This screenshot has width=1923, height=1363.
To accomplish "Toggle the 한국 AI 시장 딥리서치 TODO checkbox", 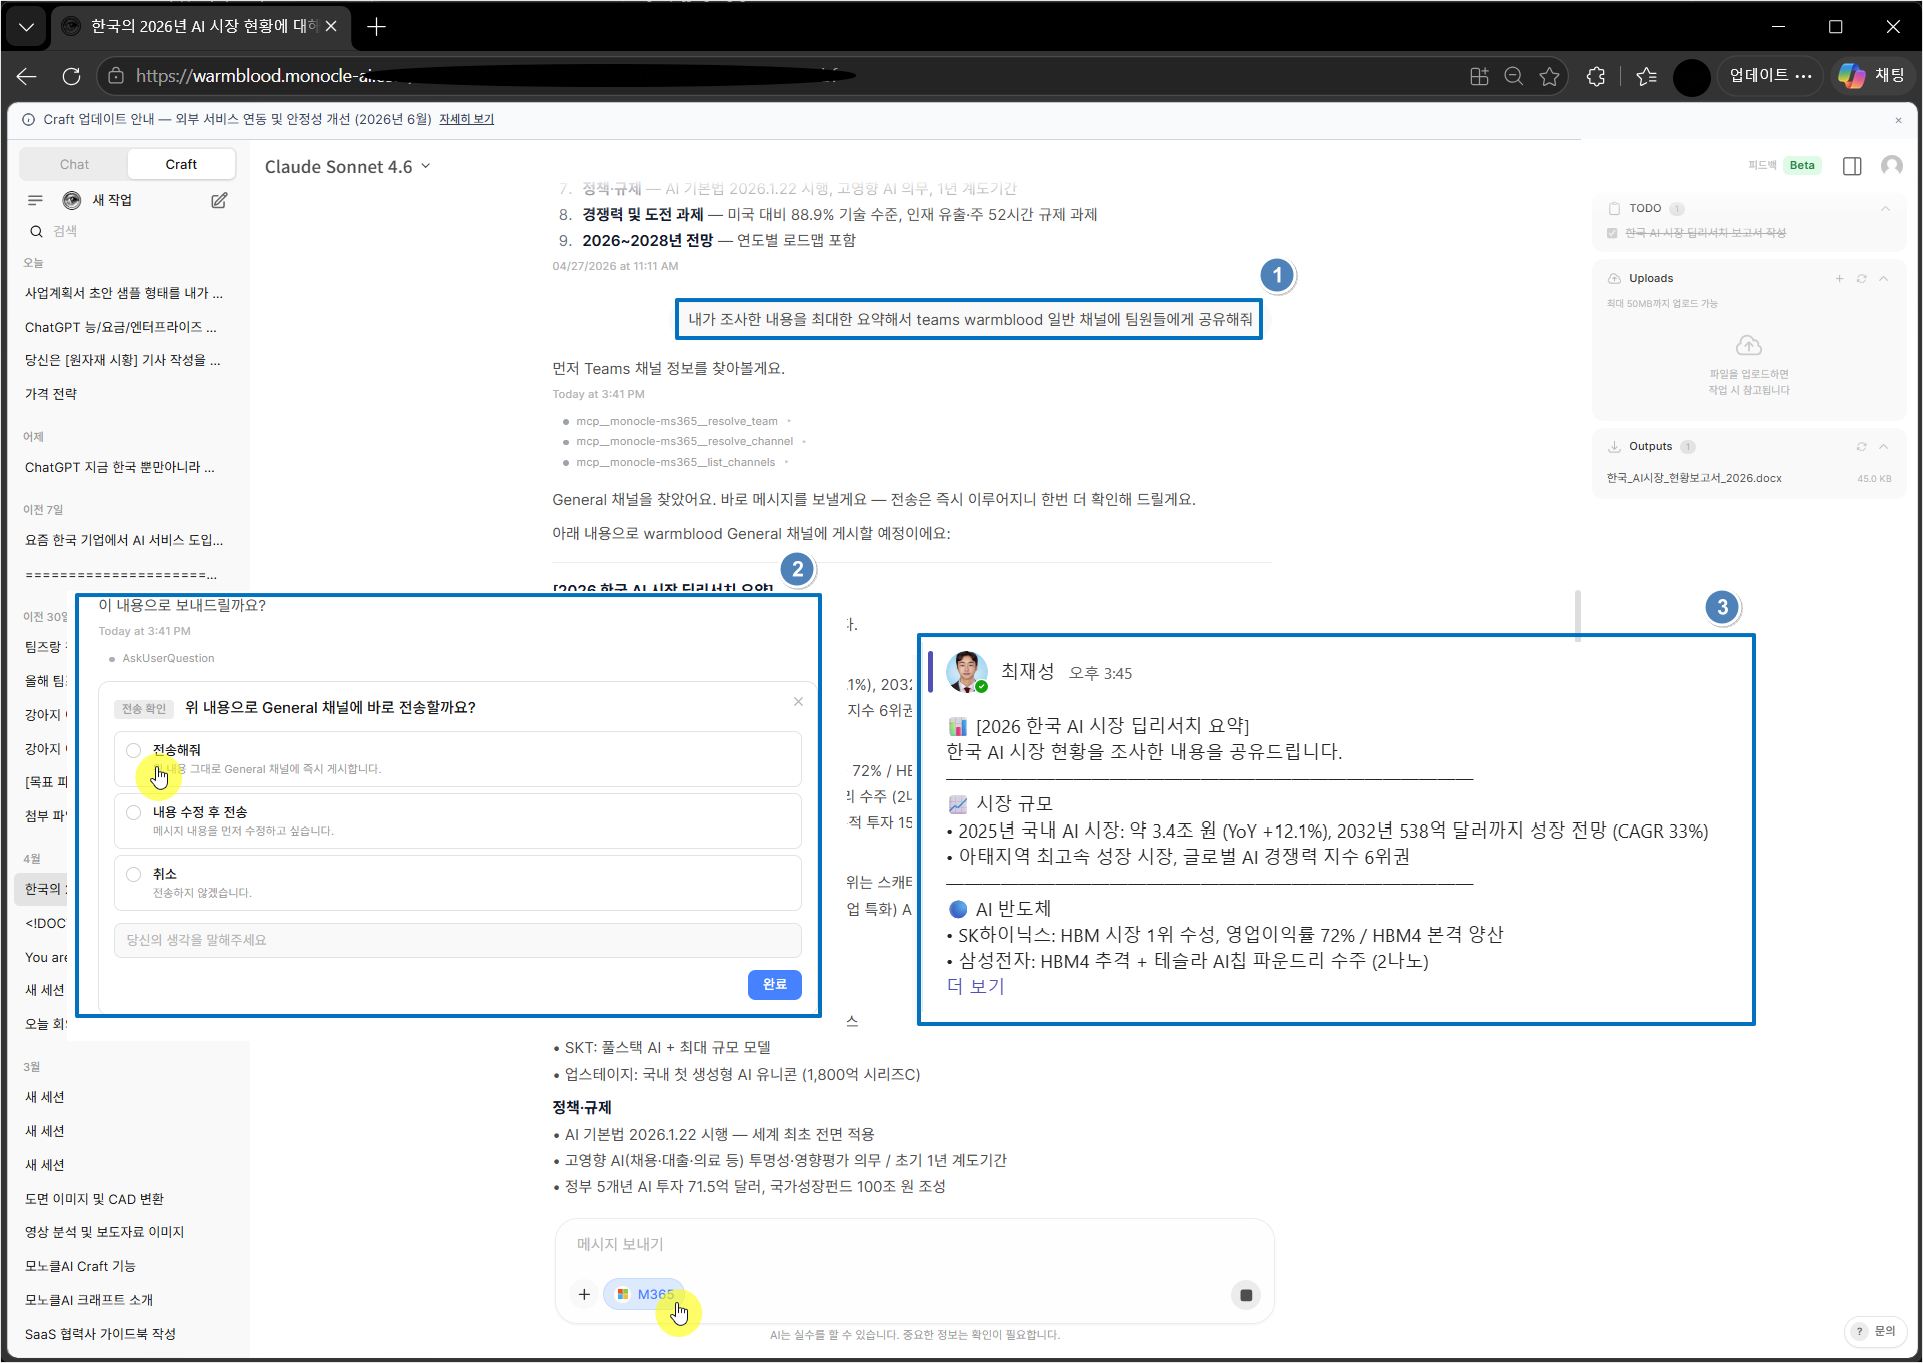I will [1612, 233].
